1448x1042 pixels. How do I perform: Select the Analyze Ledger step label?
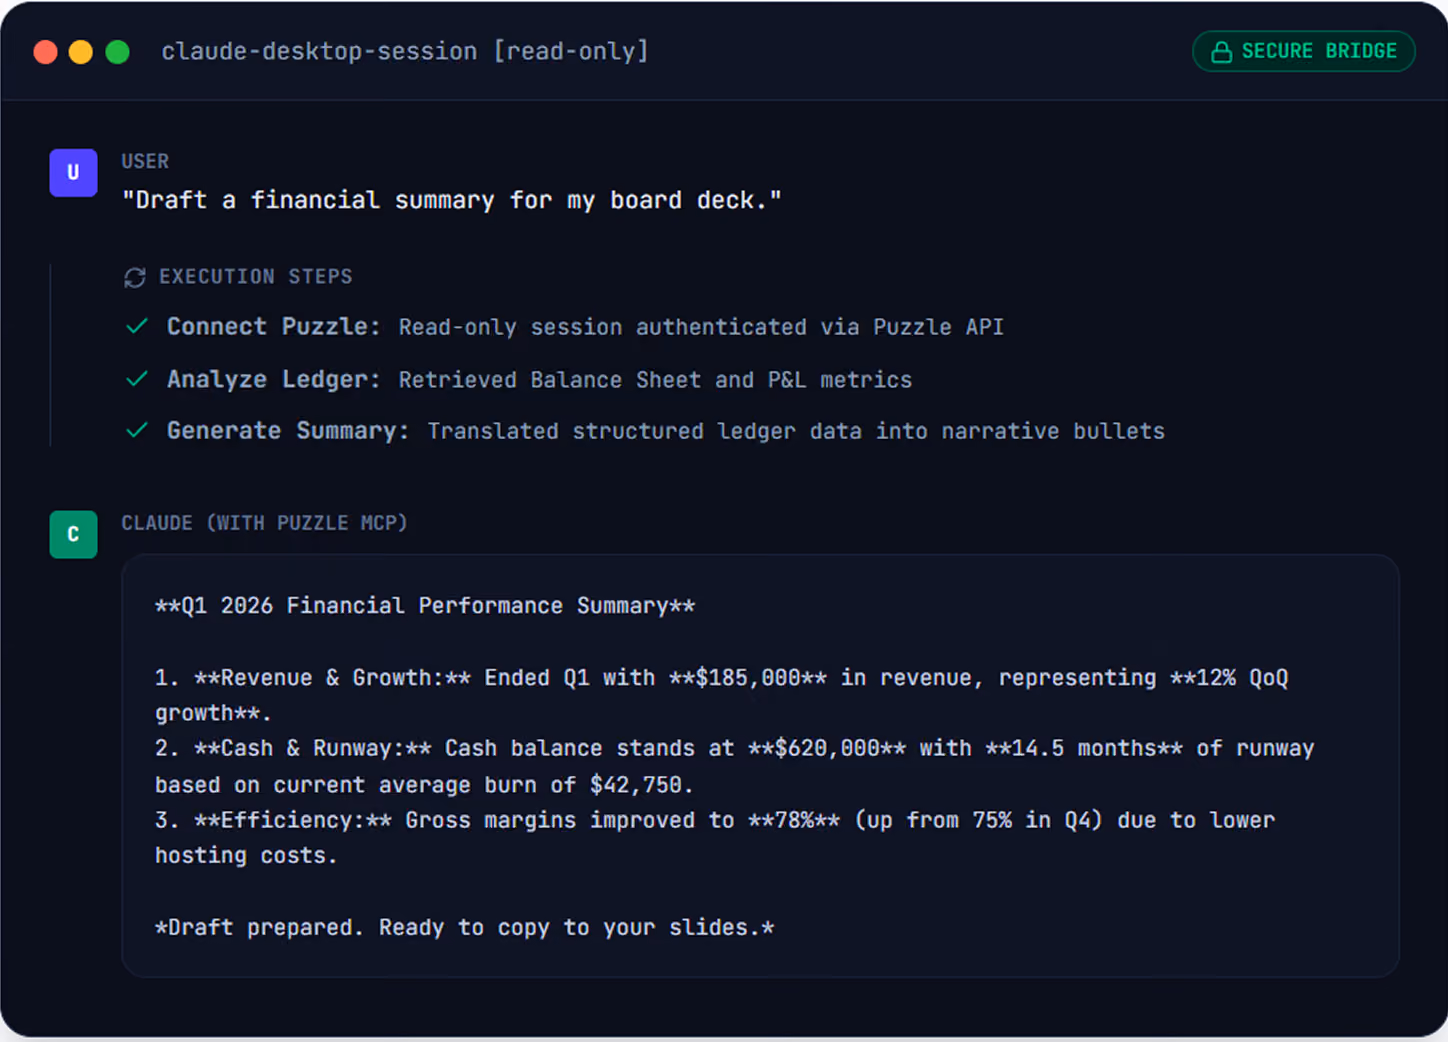tap(273, 380)
